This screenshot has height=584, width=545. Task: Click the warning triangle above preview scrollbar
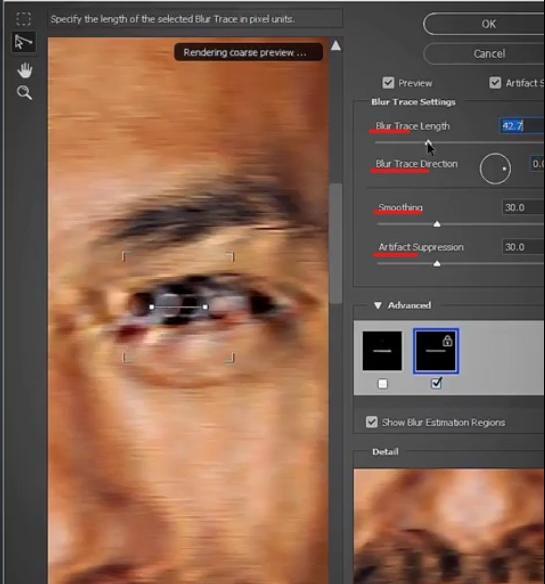pos(336,46)
